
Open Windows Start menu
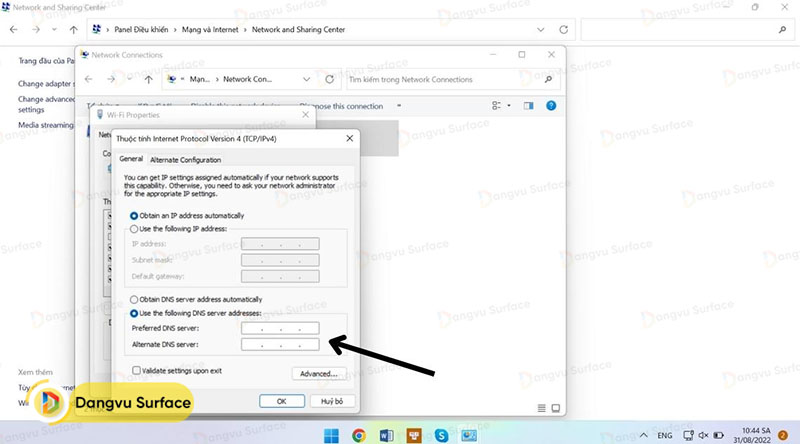tap(331, 435)
